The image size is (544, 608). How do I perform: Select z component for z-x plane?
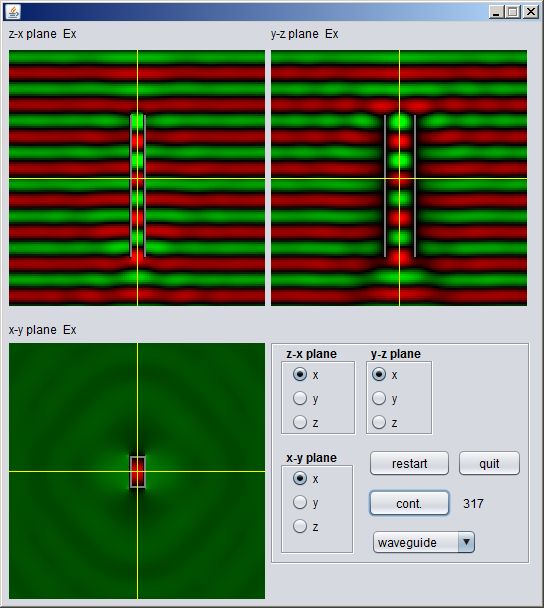(x=300, y=422)
